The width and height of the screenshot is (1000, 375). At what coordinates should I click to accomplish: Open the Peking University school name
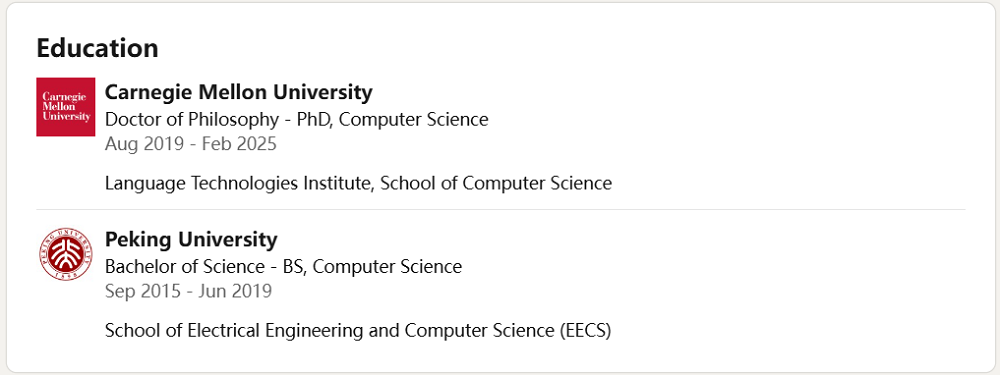tap(191, 239)
